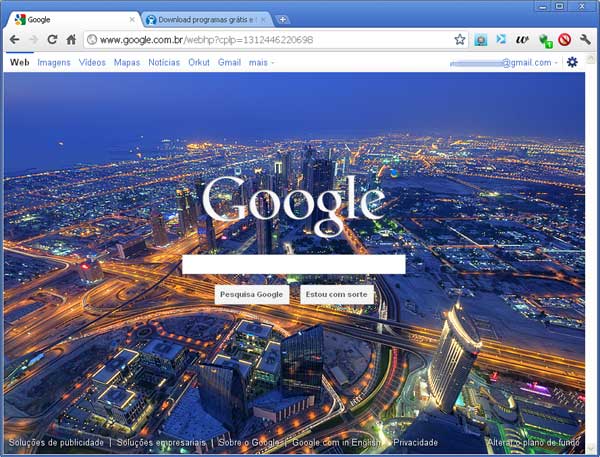The width and height of the screenshot is (600, 457).
Task: Select 'Imagens' in the Google bar
Action: (x=54, y=62)
